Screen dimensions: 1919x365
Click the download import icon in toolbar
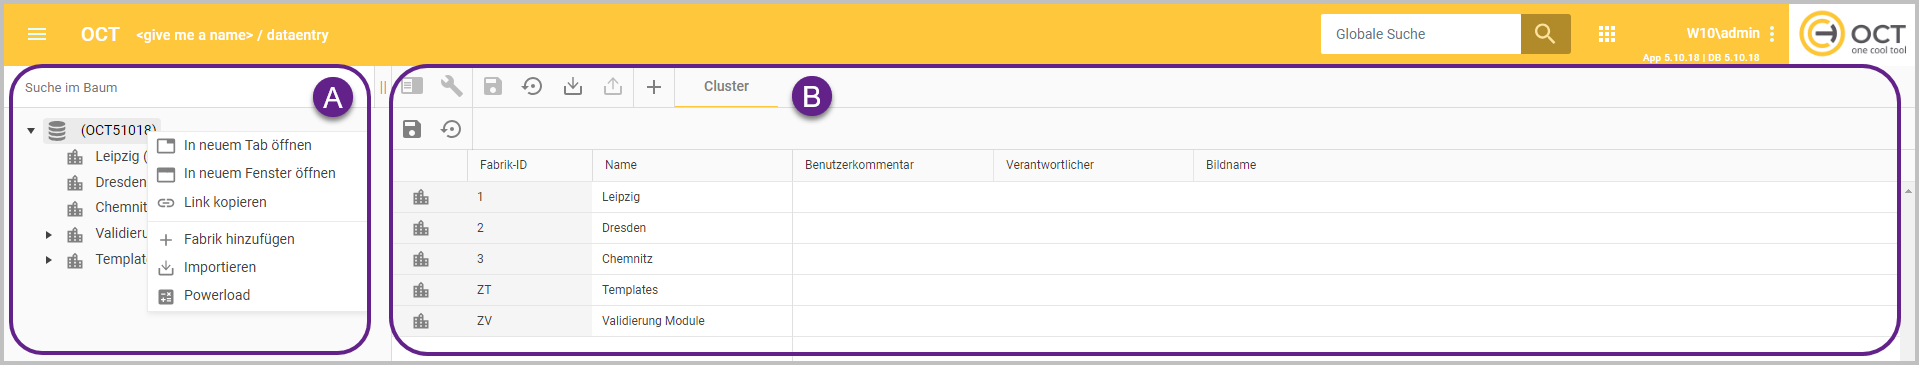[573, 87]
